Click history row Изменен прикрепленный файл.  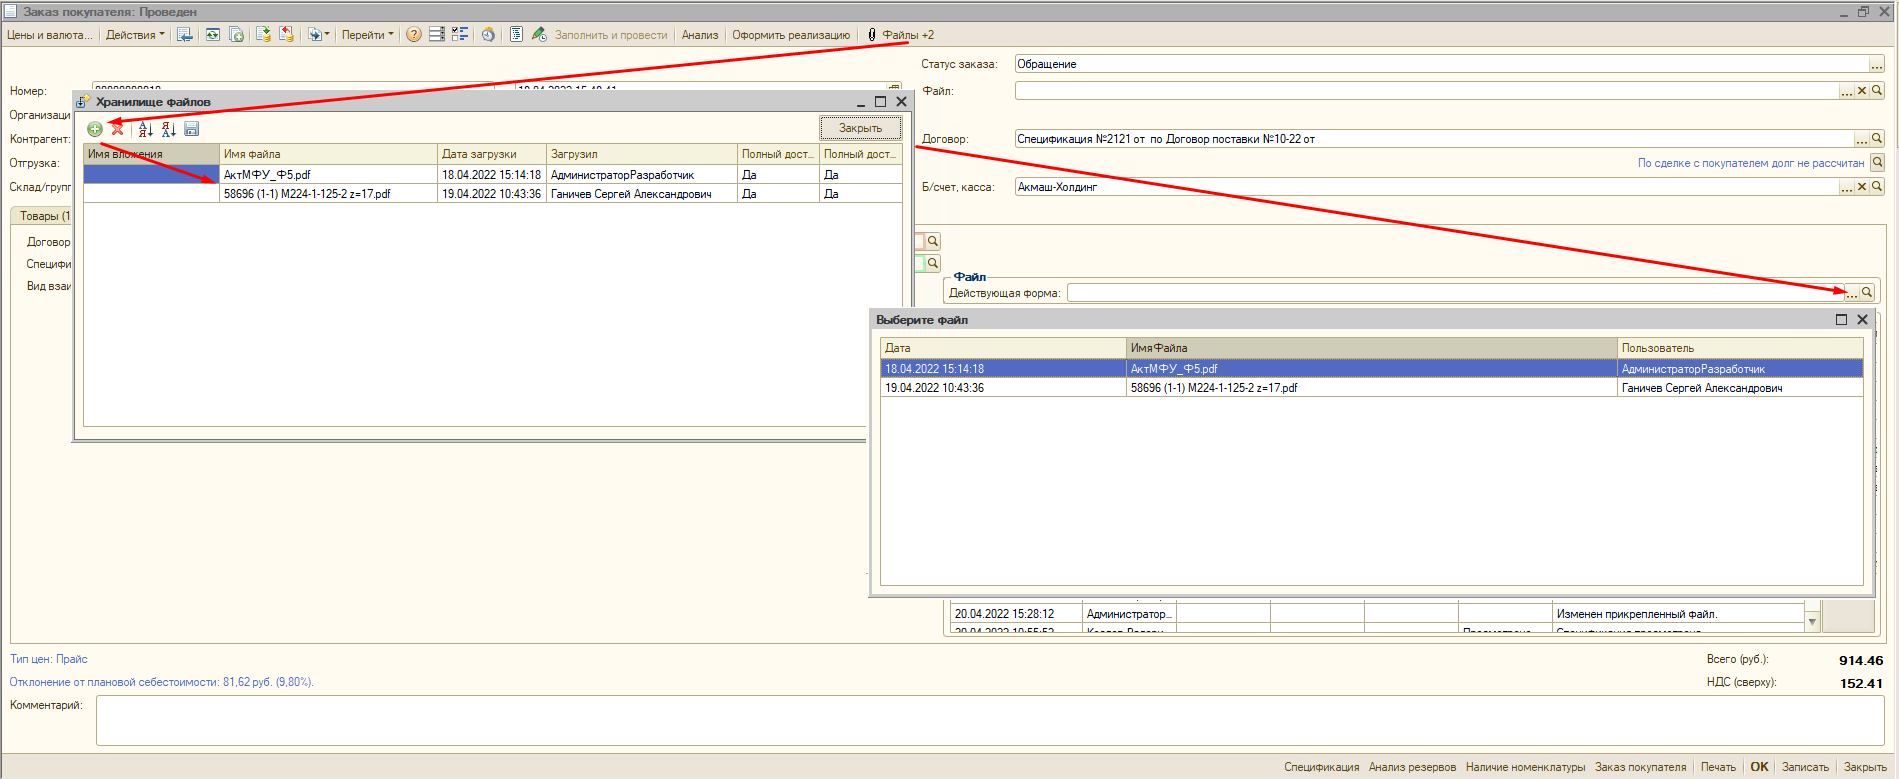click(x=1378, y=614)
